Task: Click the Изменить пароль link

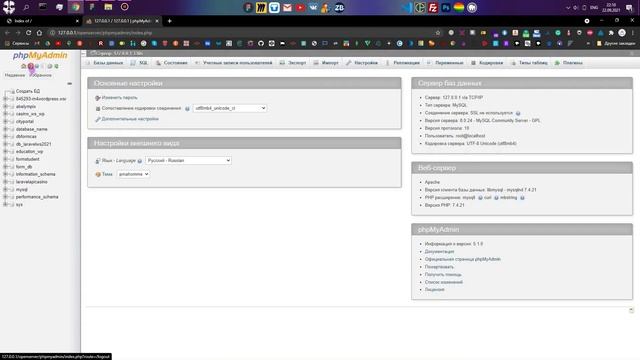Action: point(119,98)
